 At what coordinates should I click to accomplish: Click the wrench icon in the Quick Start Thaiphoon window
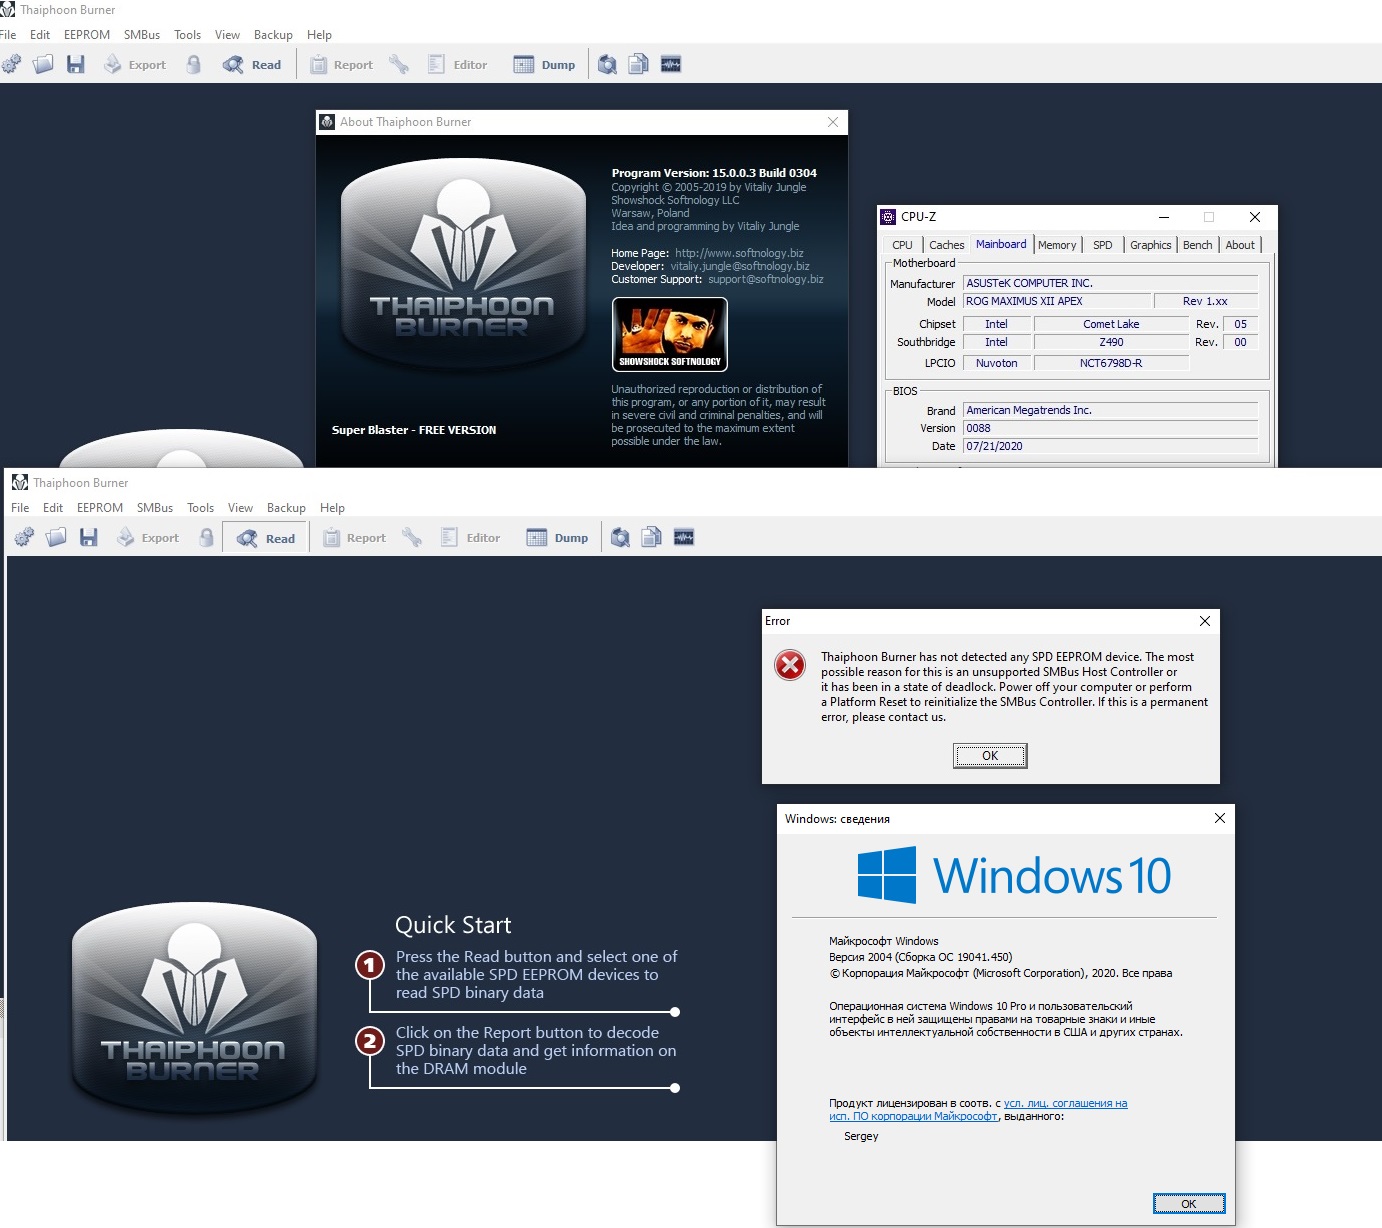click(412, 538)
